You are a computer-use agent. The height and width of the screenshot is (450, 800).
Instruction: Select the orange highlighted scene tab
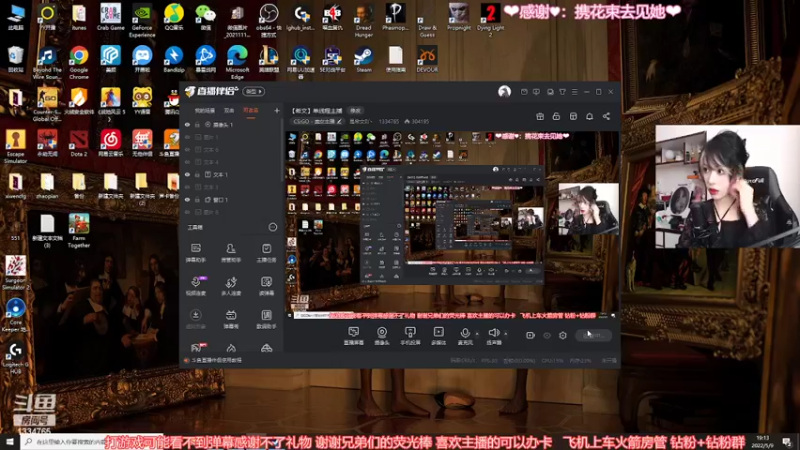pos(251,110)
